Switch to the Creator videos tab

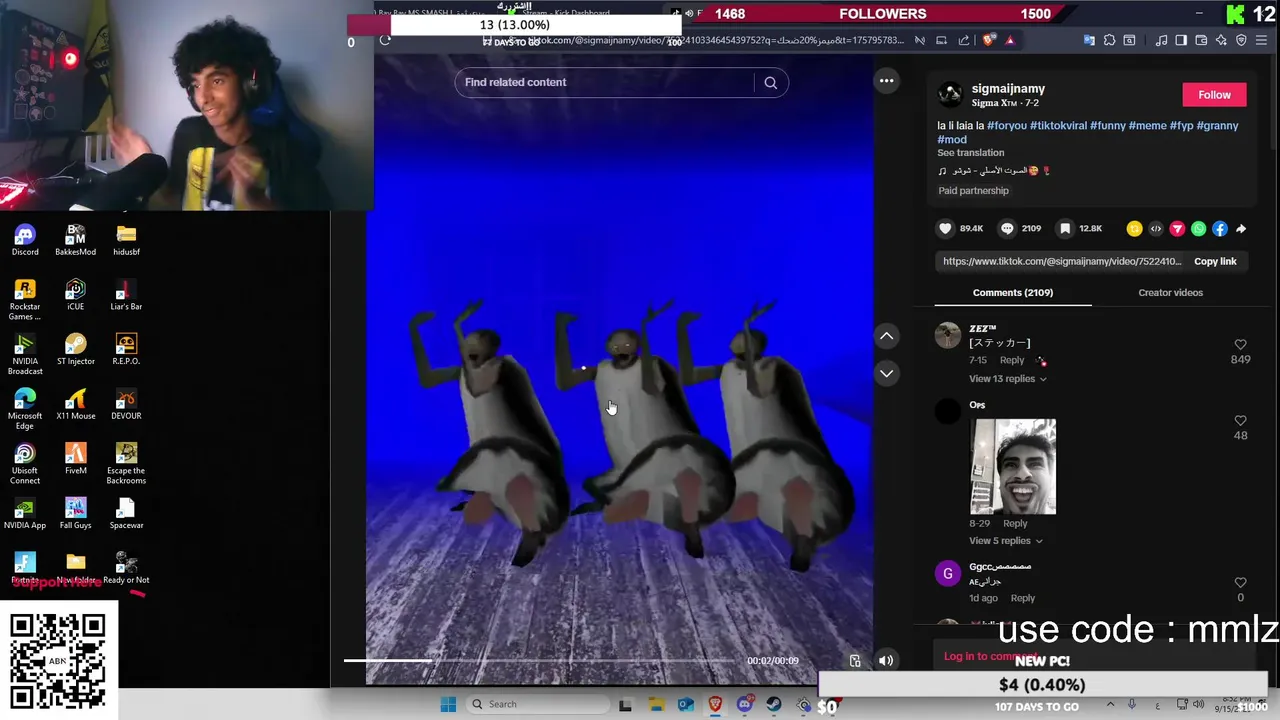[1170, 293]
